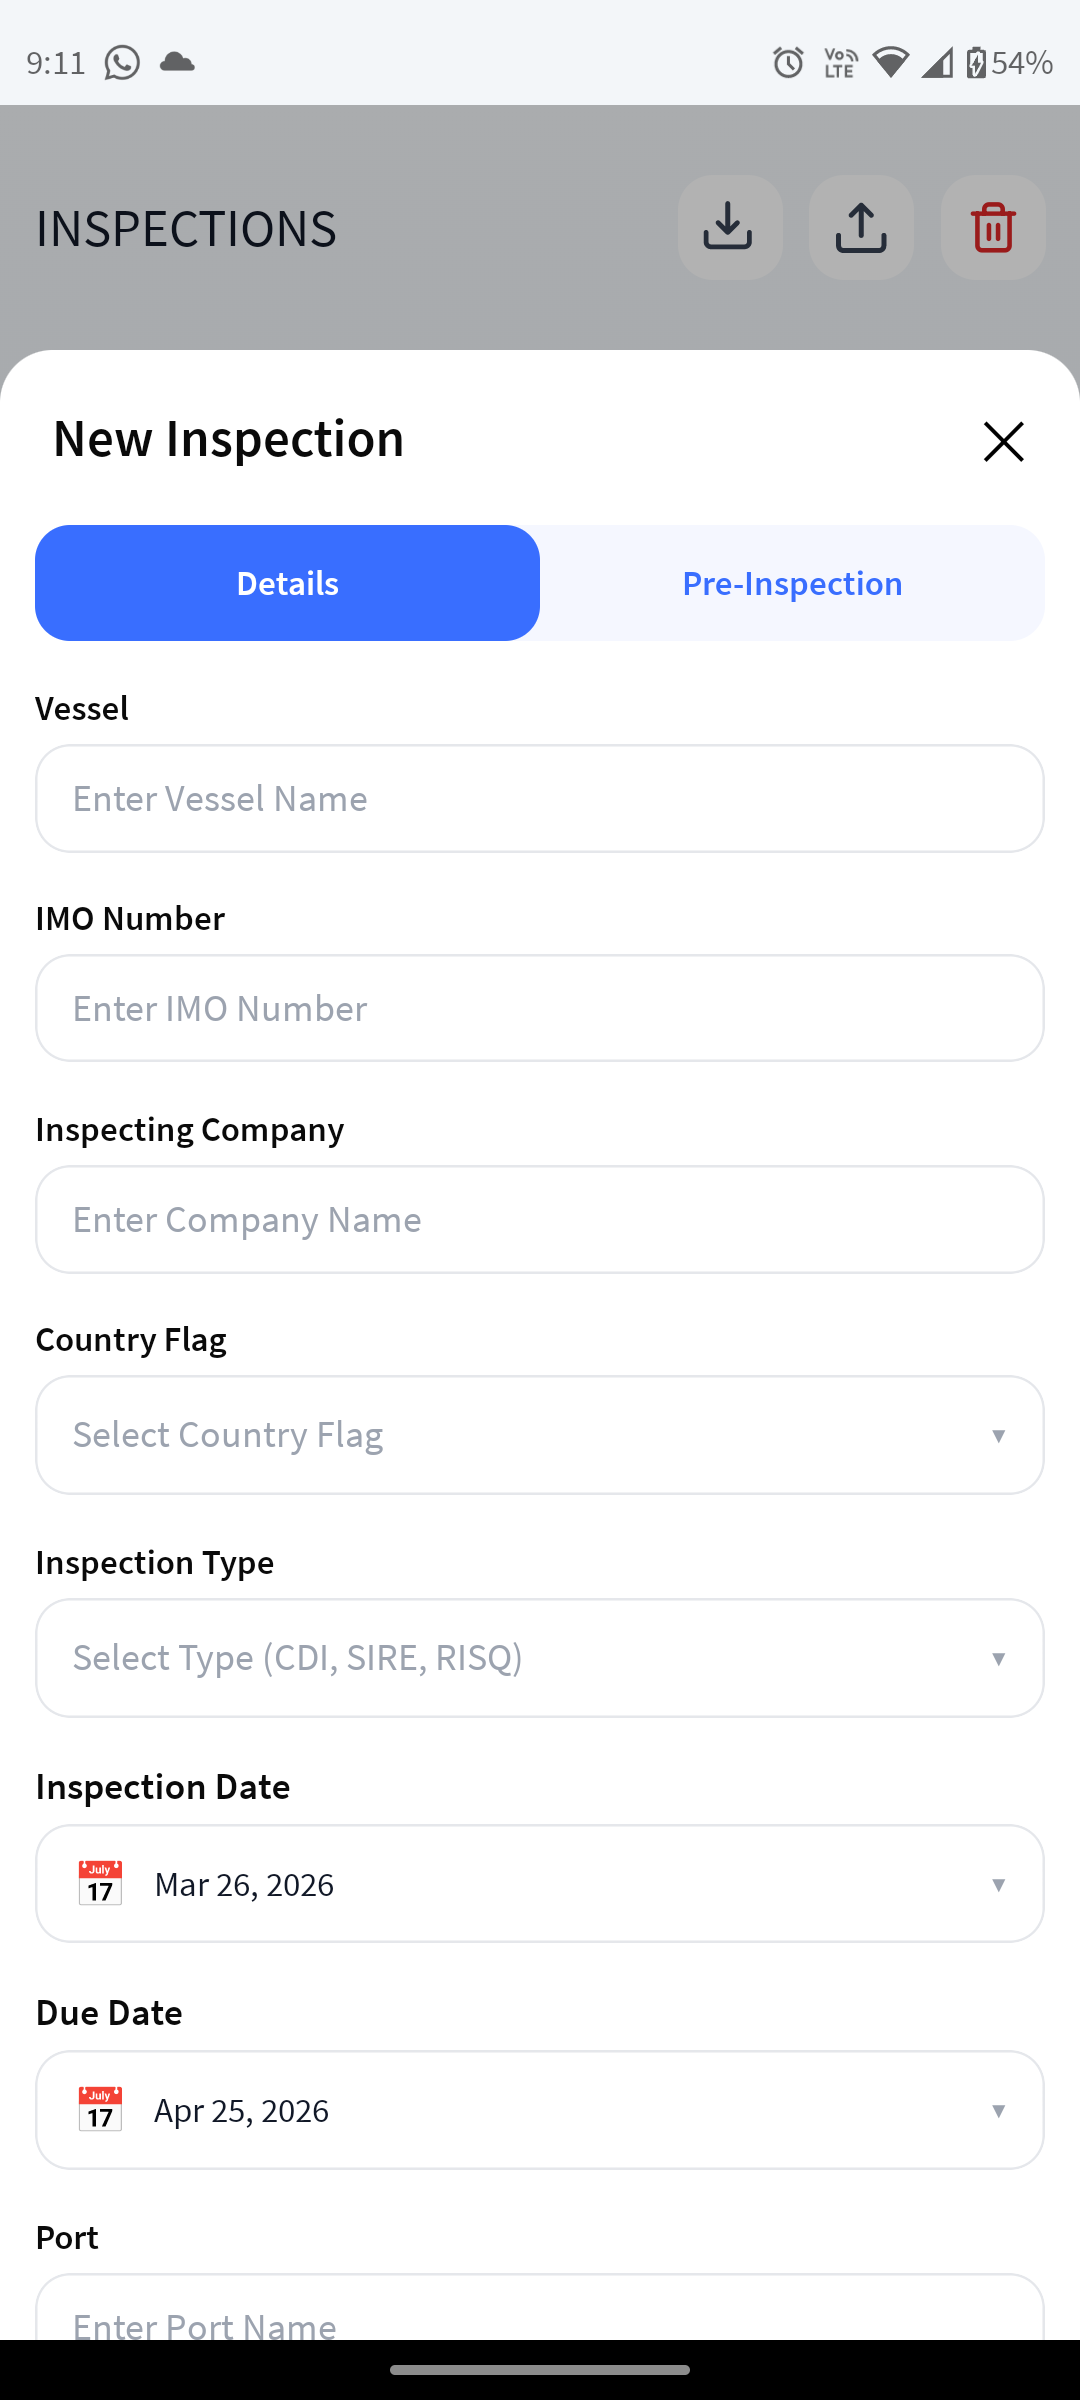
Task: Tap the download icon in Inspections header
Action: [729, 227]
